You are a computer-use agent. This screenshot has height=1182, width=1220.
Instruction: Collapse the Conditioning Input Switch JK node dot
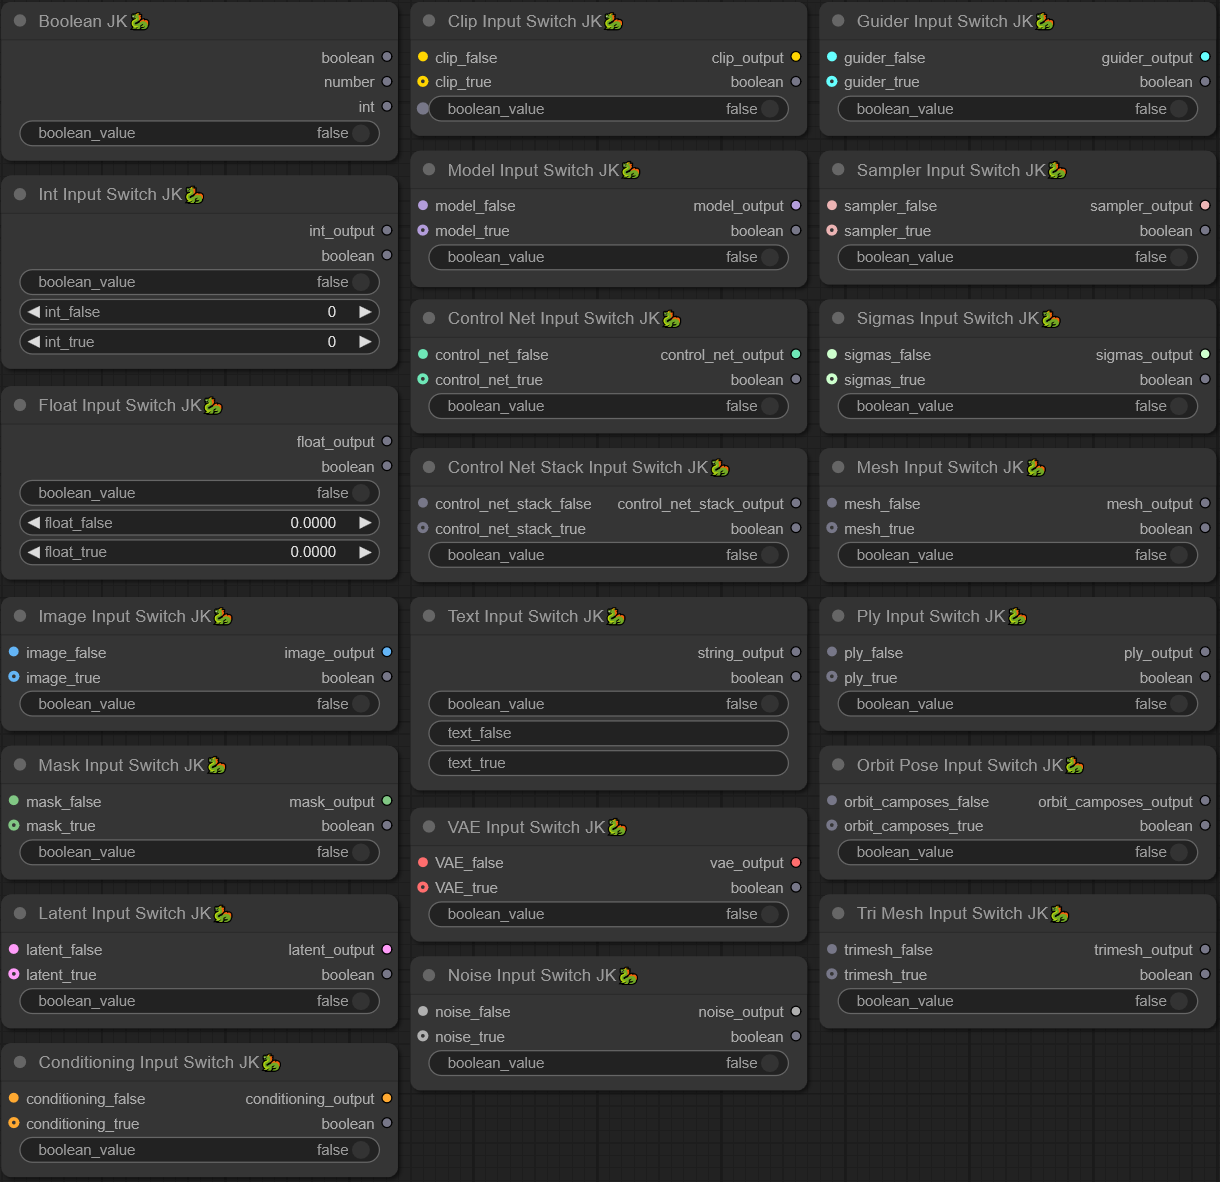pyautogui.click(x=20, y=1062)
